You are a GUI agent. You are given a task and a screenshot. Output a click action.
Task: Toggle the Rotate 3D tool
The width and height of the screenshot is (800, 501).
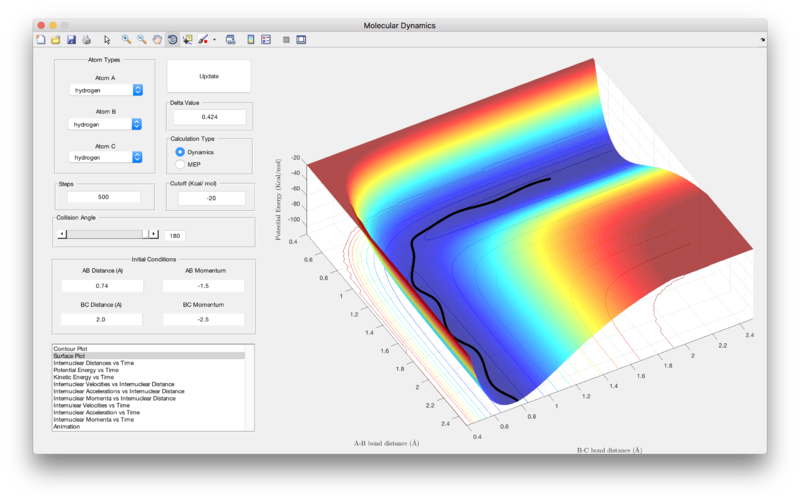coord(172,39)
